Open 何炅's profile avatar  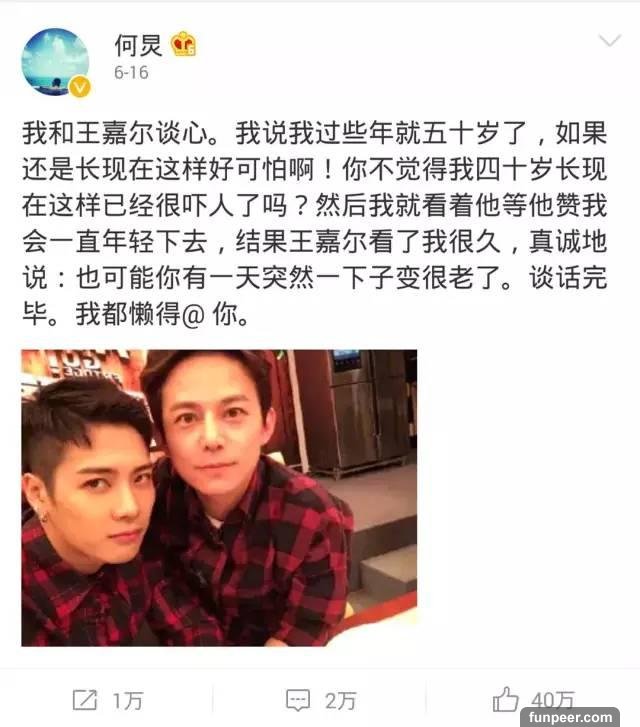(x=55, y=62)
